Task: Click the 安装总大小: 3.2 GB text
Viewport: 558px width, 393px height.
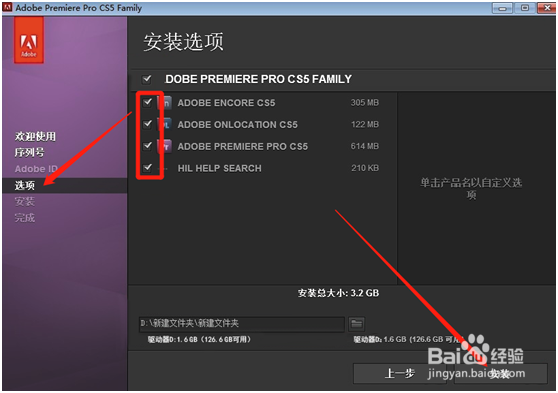Action: [338, 293]
